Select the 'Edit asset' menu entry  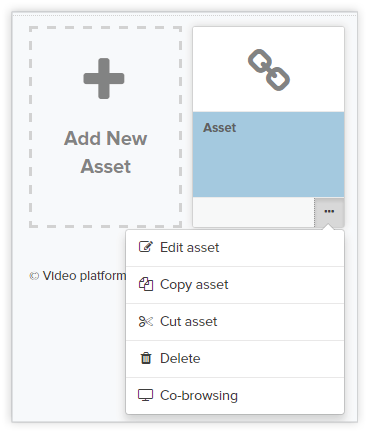[x=235, y=248]
